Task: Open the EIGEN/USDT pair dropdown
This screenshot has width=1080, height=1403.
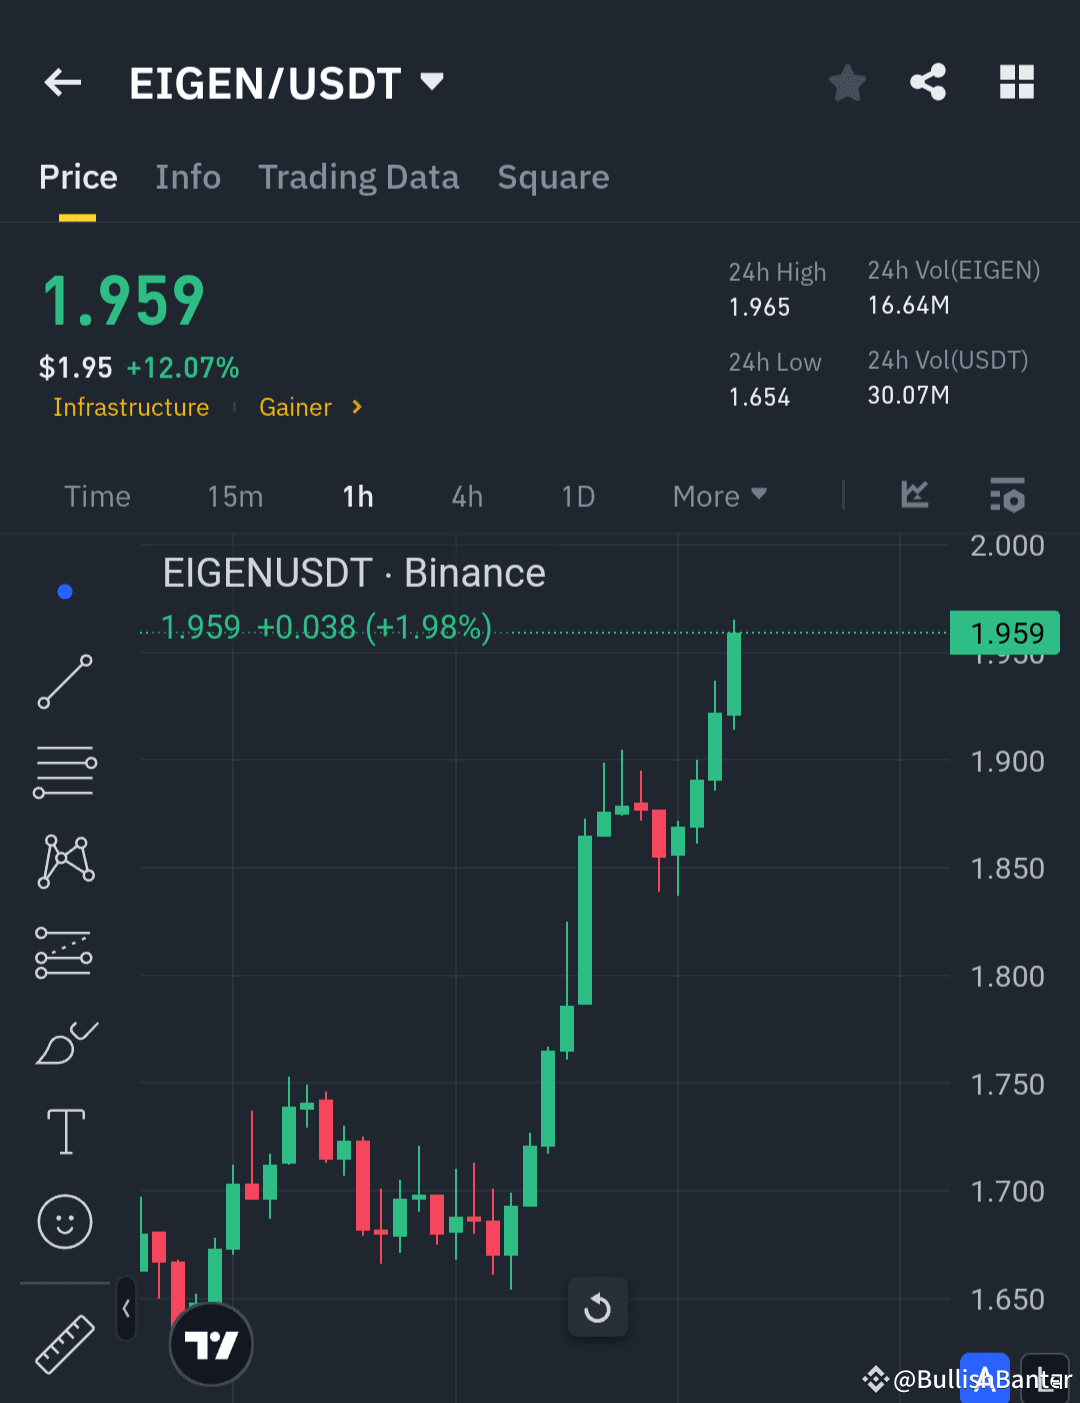Action: (x=287, y=83)
